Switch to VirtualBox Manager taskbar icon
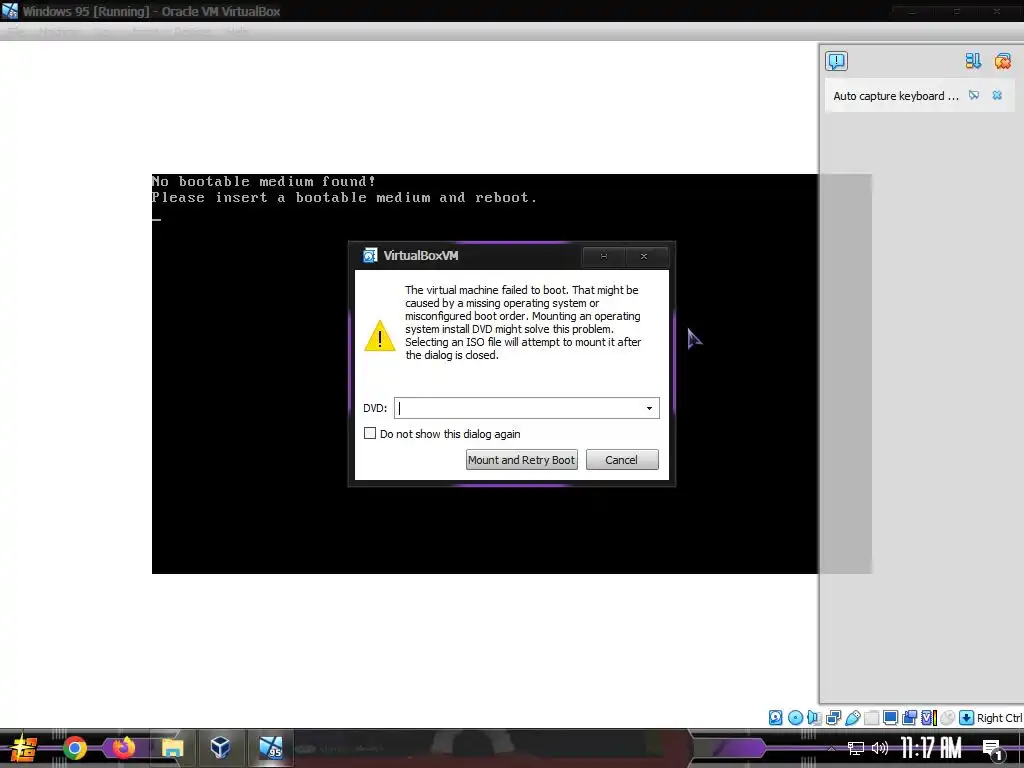The image size is (1024, 768). [220, 748]
